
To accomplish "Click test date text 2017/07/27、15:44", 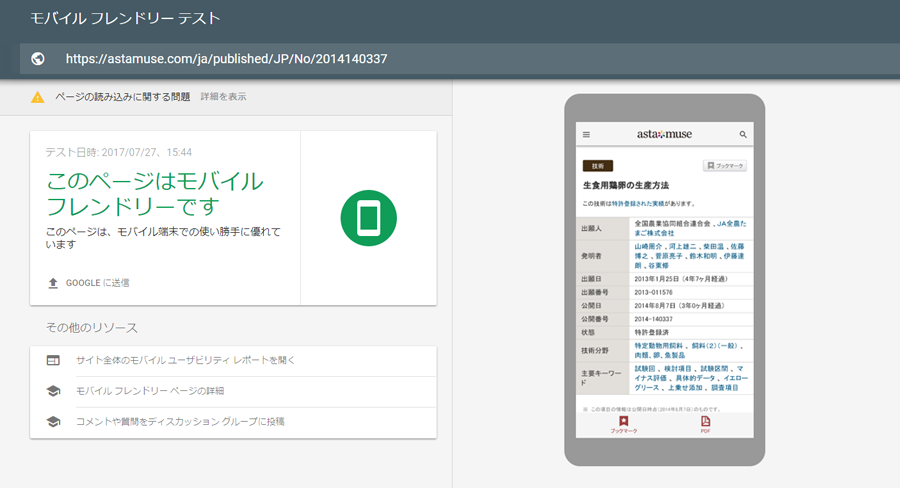I will 146,152.
